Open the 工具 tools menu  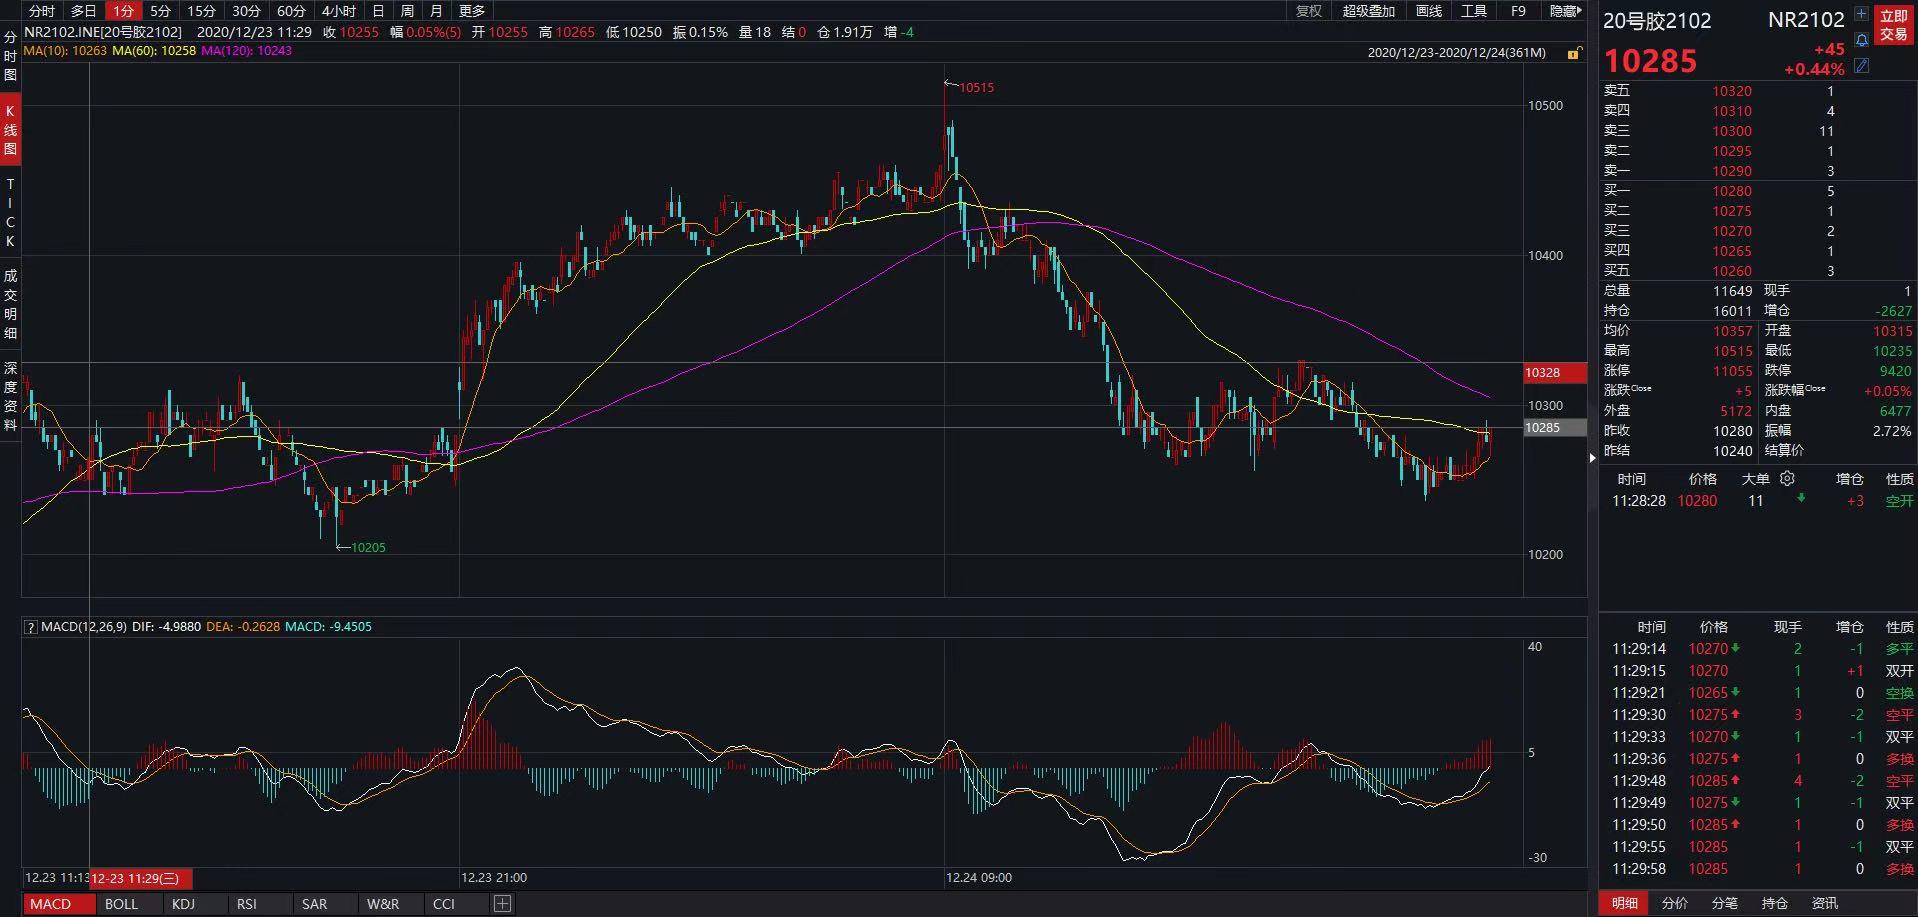1474,11
